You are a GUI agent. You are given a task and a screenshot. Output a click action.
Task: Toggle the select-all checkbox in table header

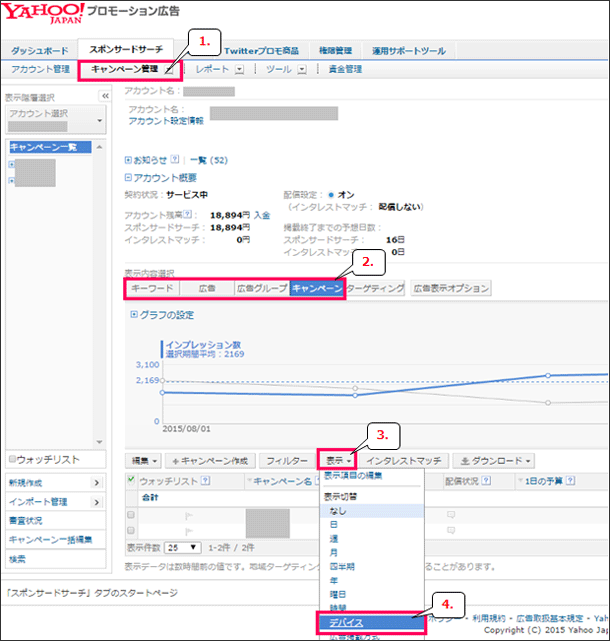tap(131, 480)
